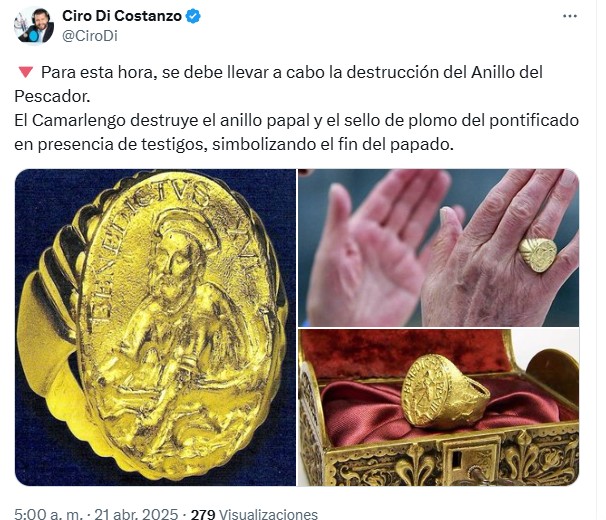Click the red down-triangle emoji
The image size is (606, 520).
point(26,72)
